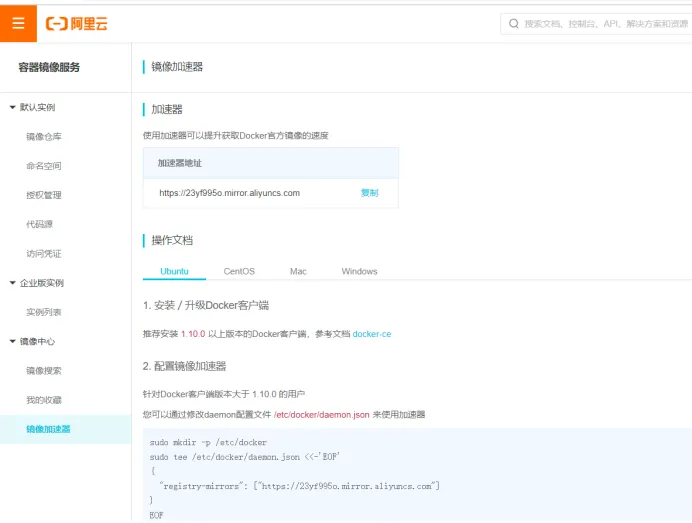Switch to the Mac tab
The height and width of the screenshot is (523, 692).
tap(298, 271)
